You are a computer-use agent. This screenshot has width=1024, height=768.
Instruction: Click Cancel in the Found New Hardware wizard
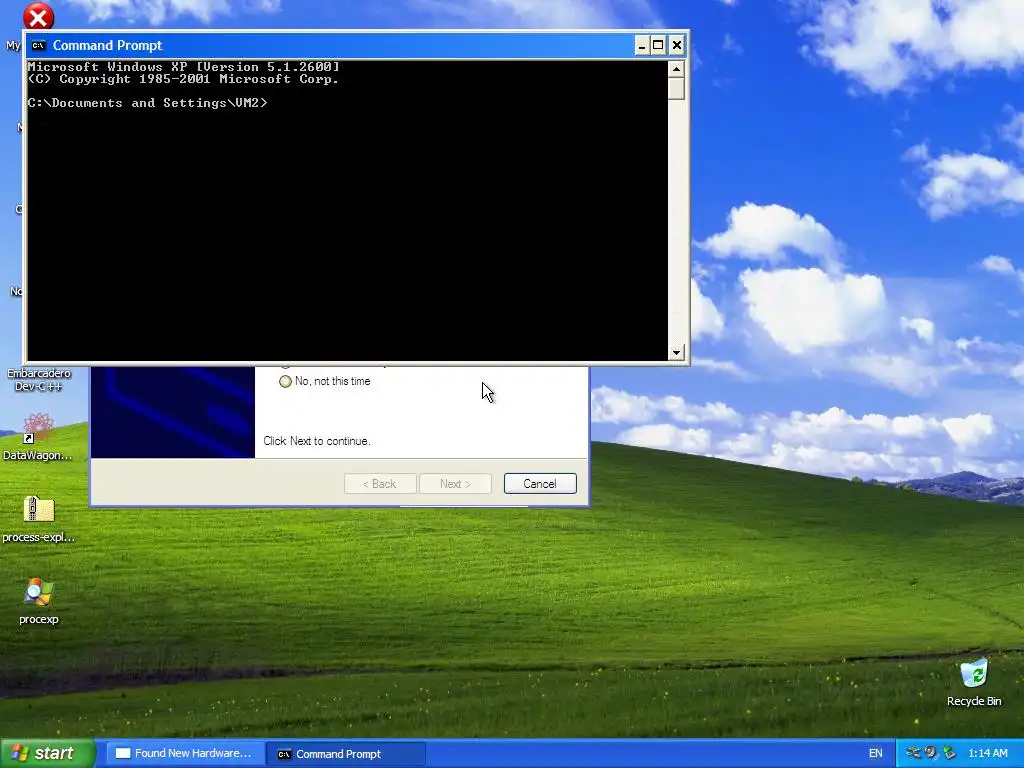(x=540, y=484)
